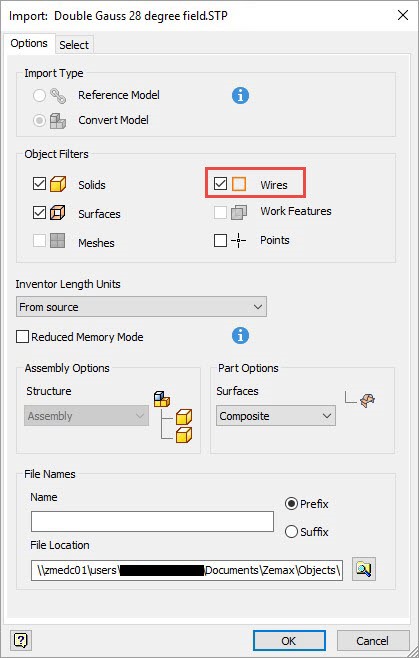Viewport: 419px width, 658px height.
Task: Click the info icon beside Reduced Memory Mode
Action: (240, 336)
